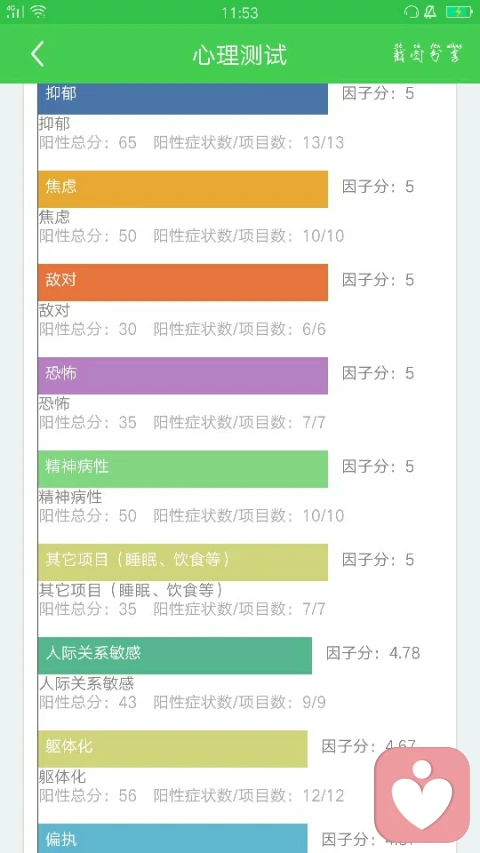Select the 人际关系敏感 factor bar
This screenshot has width=480, height=853.
click(175, 656)
